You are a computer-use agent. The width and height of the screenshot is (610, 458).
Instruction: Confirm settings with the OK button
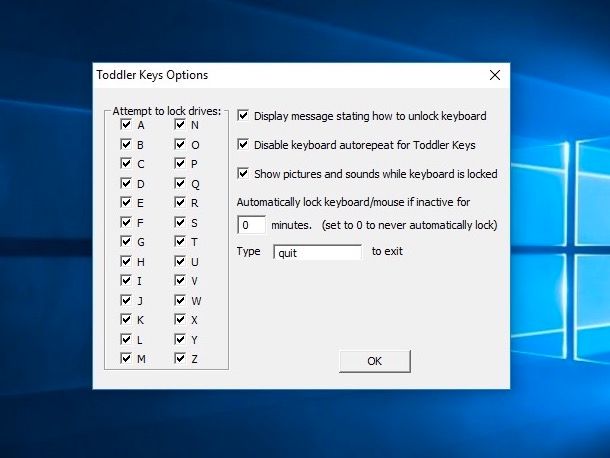(375, 361)
